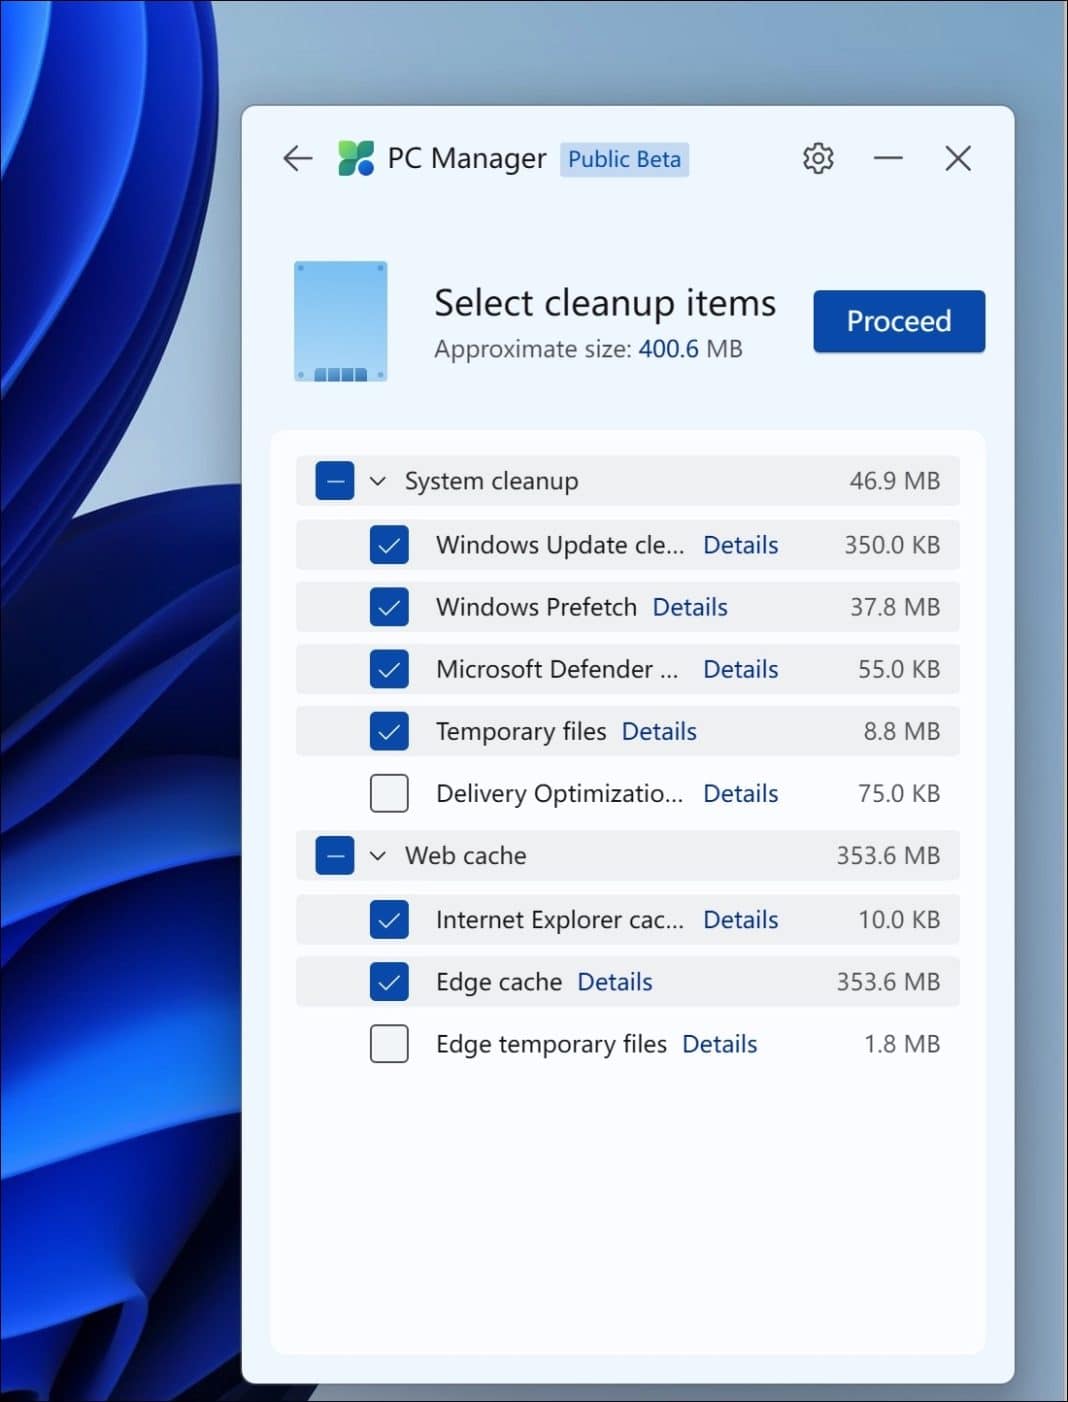Open Details for Internet Explorer cache
1068x1402 pixels.
coord(740,919)
